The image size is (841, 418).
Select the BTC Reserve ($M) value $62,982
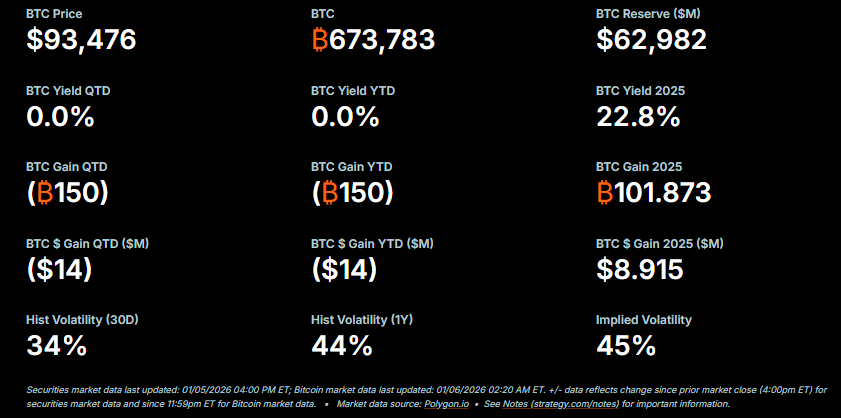(x=651, y=40)
